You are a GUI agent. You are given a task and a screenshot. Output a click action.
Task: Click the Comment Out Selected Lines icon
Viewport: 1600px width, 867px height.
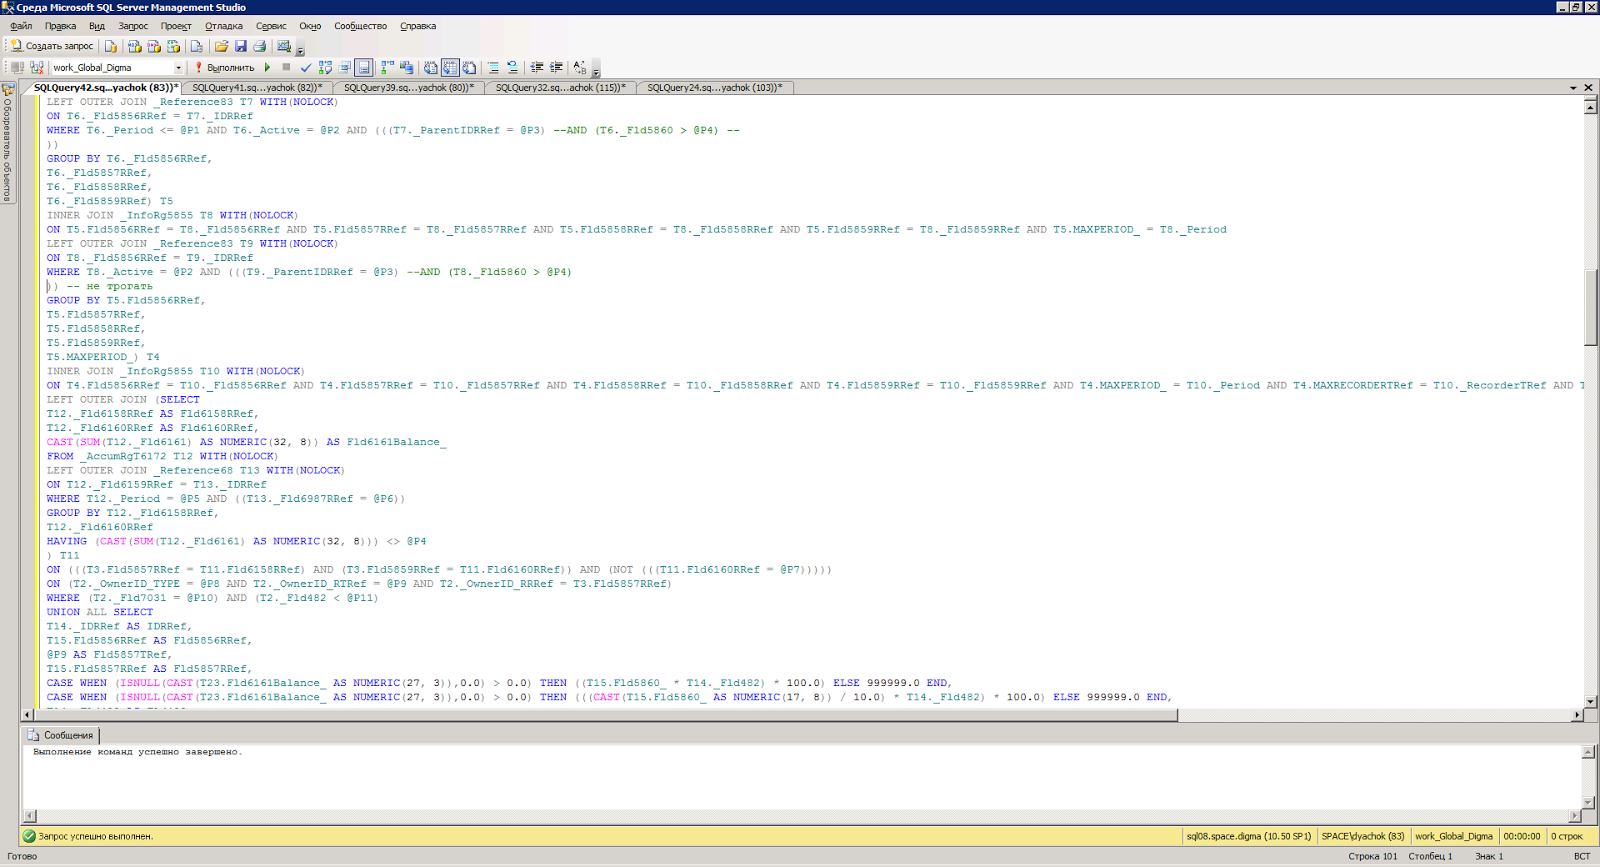493,68
